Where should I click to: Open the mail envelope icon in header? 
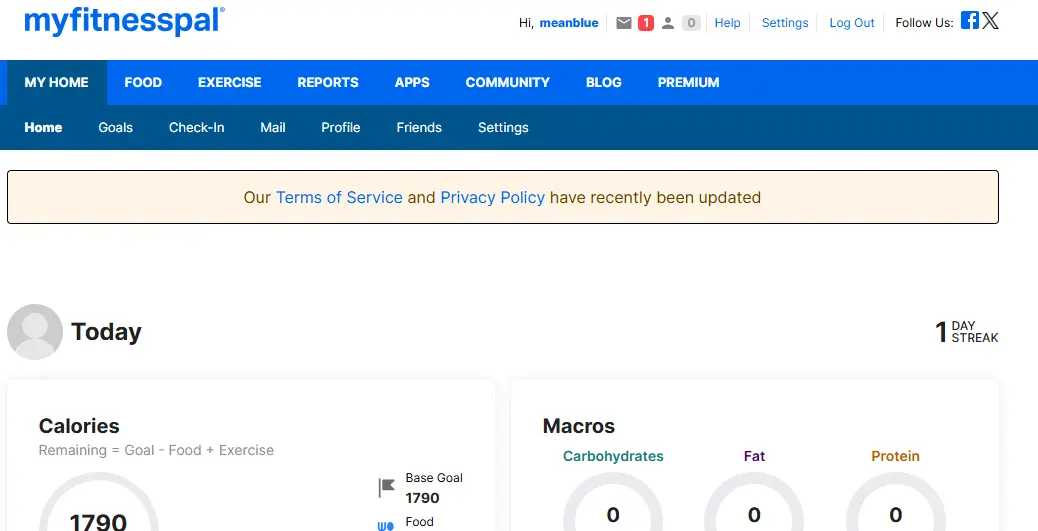pyautogui.click(x=624, y=23)
